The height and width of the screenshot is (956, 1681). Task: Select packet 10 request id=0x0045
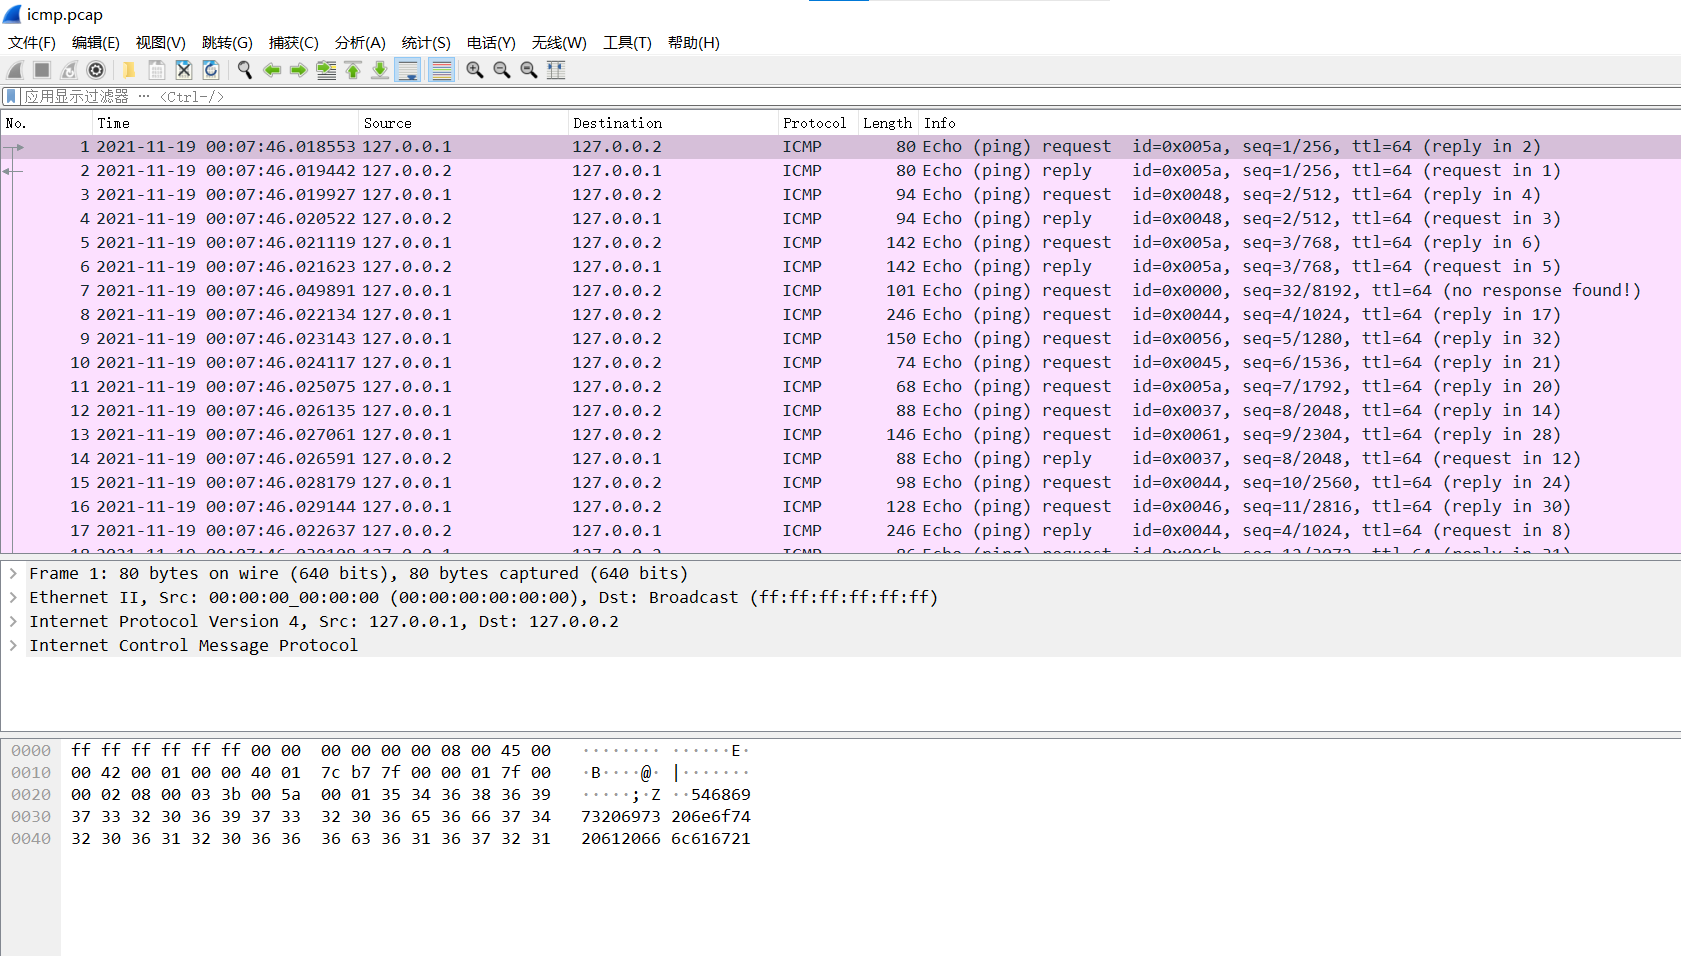pos(840,362)
